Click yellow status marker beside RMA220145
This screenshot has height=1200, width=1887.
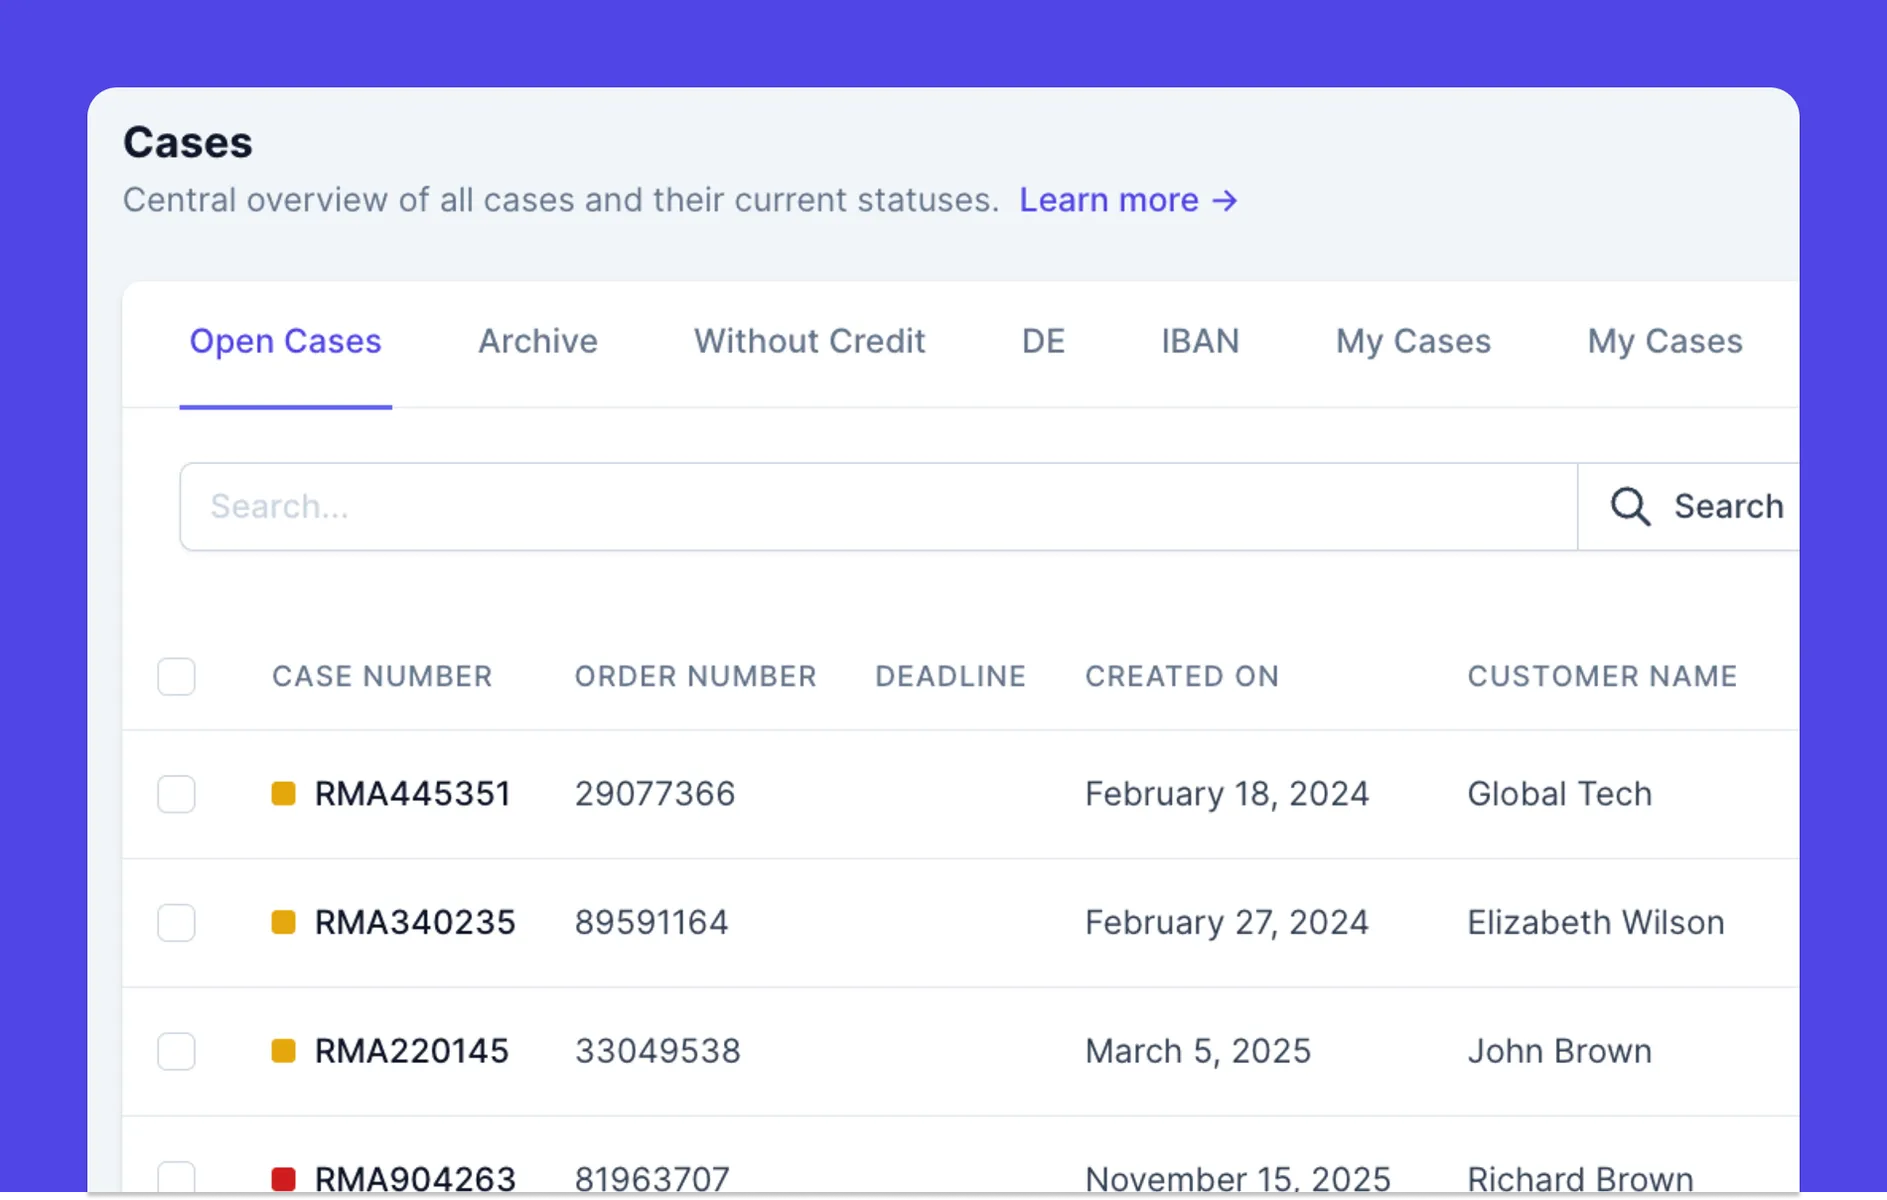283,1051
